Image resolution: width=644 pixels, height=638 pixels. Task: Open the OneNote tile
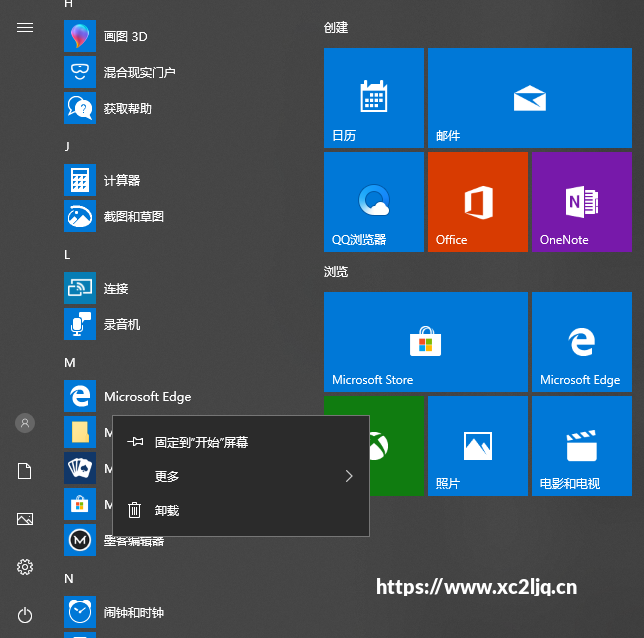point(582,202)
